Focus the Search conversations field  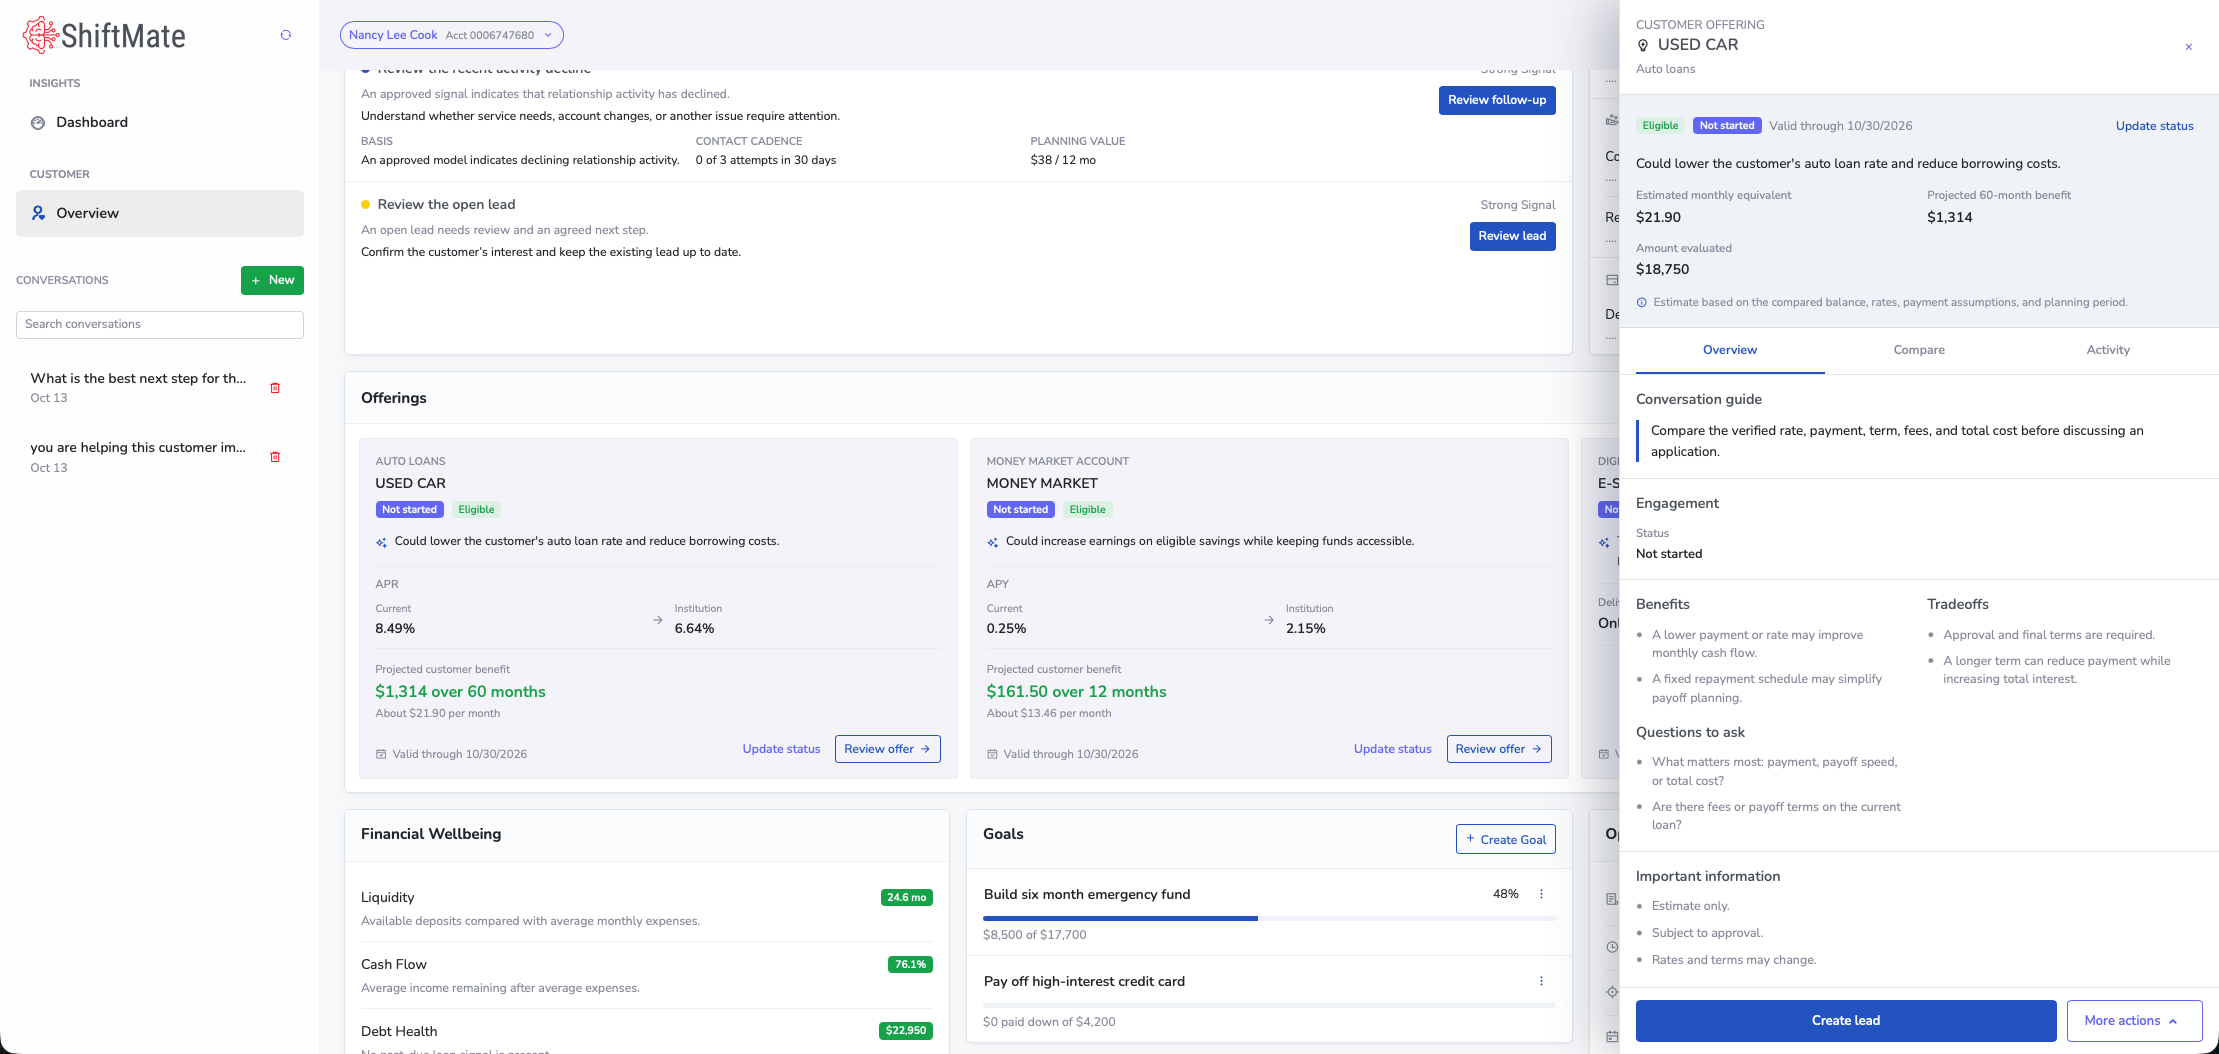point(160,324)
